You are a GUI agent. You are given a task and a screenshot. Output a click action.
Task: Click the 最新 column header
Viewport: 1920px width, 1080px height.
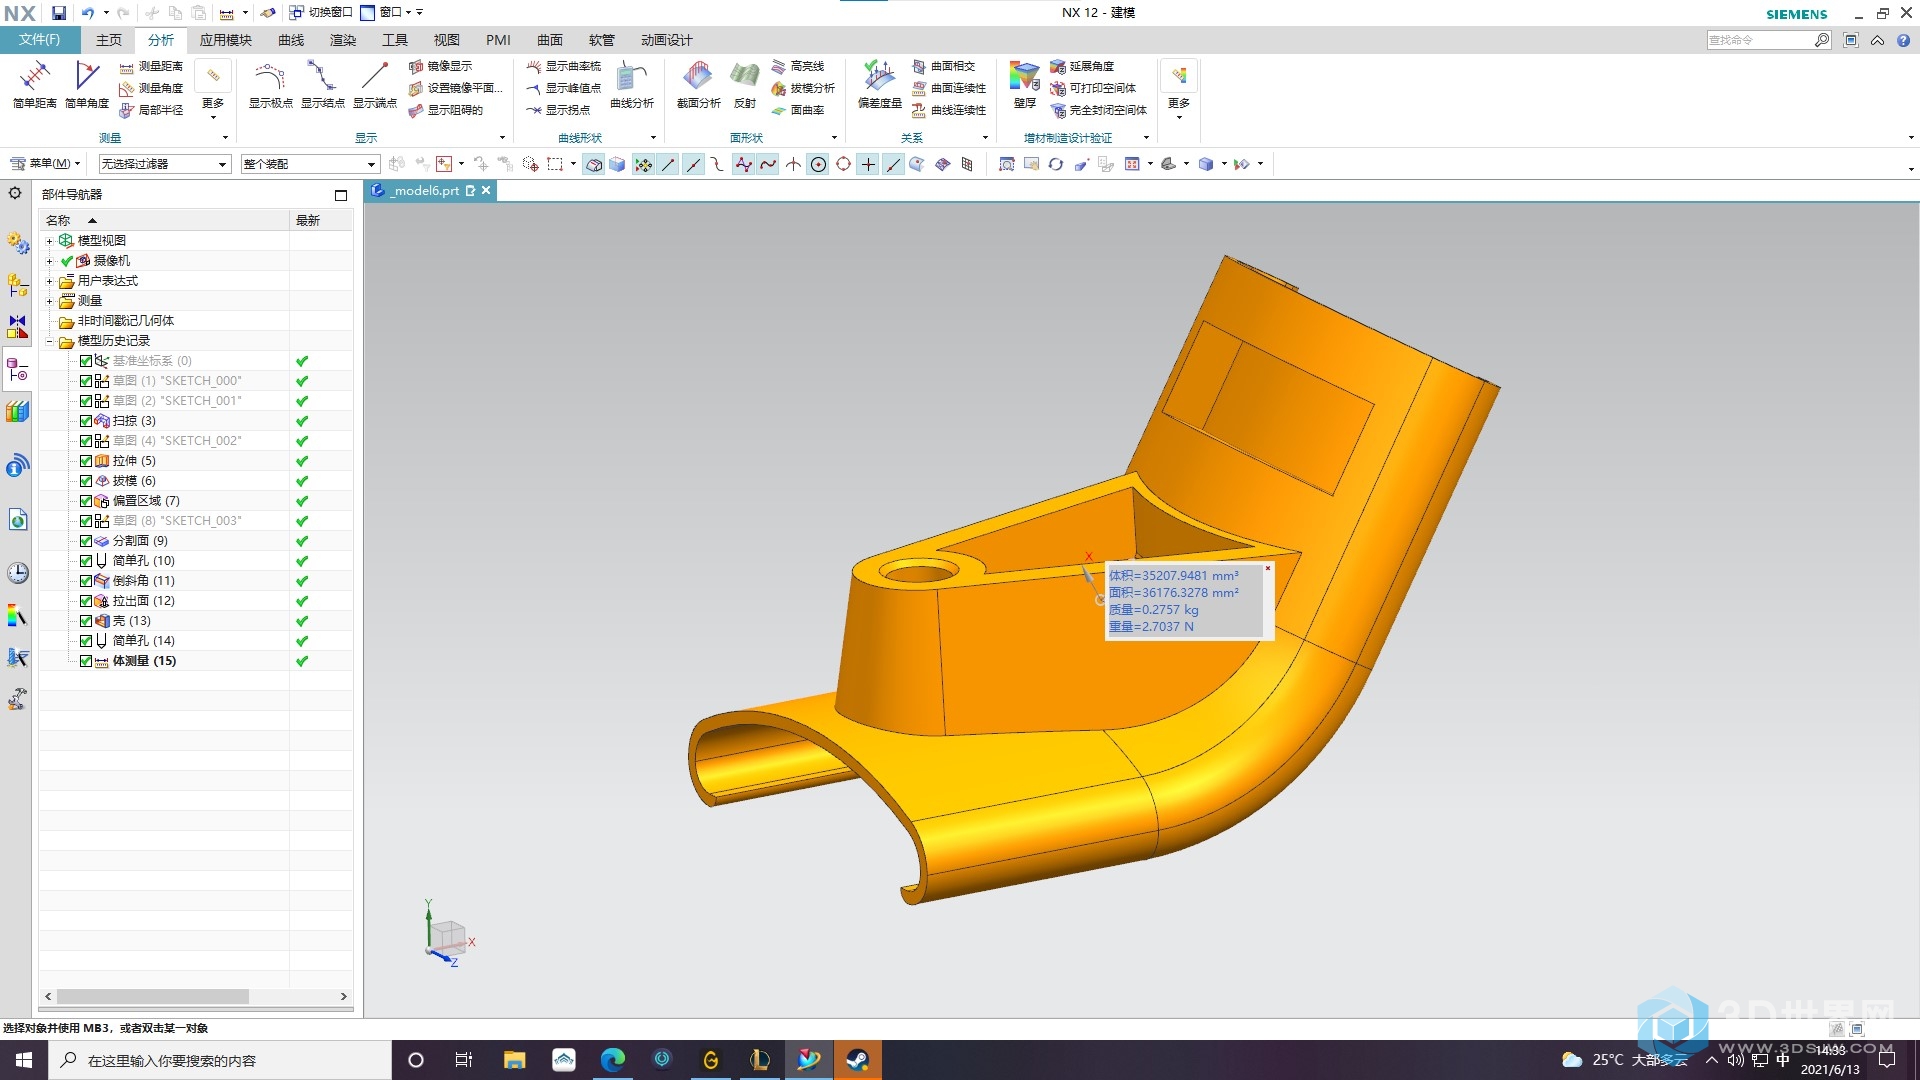(x=320, y=220)
